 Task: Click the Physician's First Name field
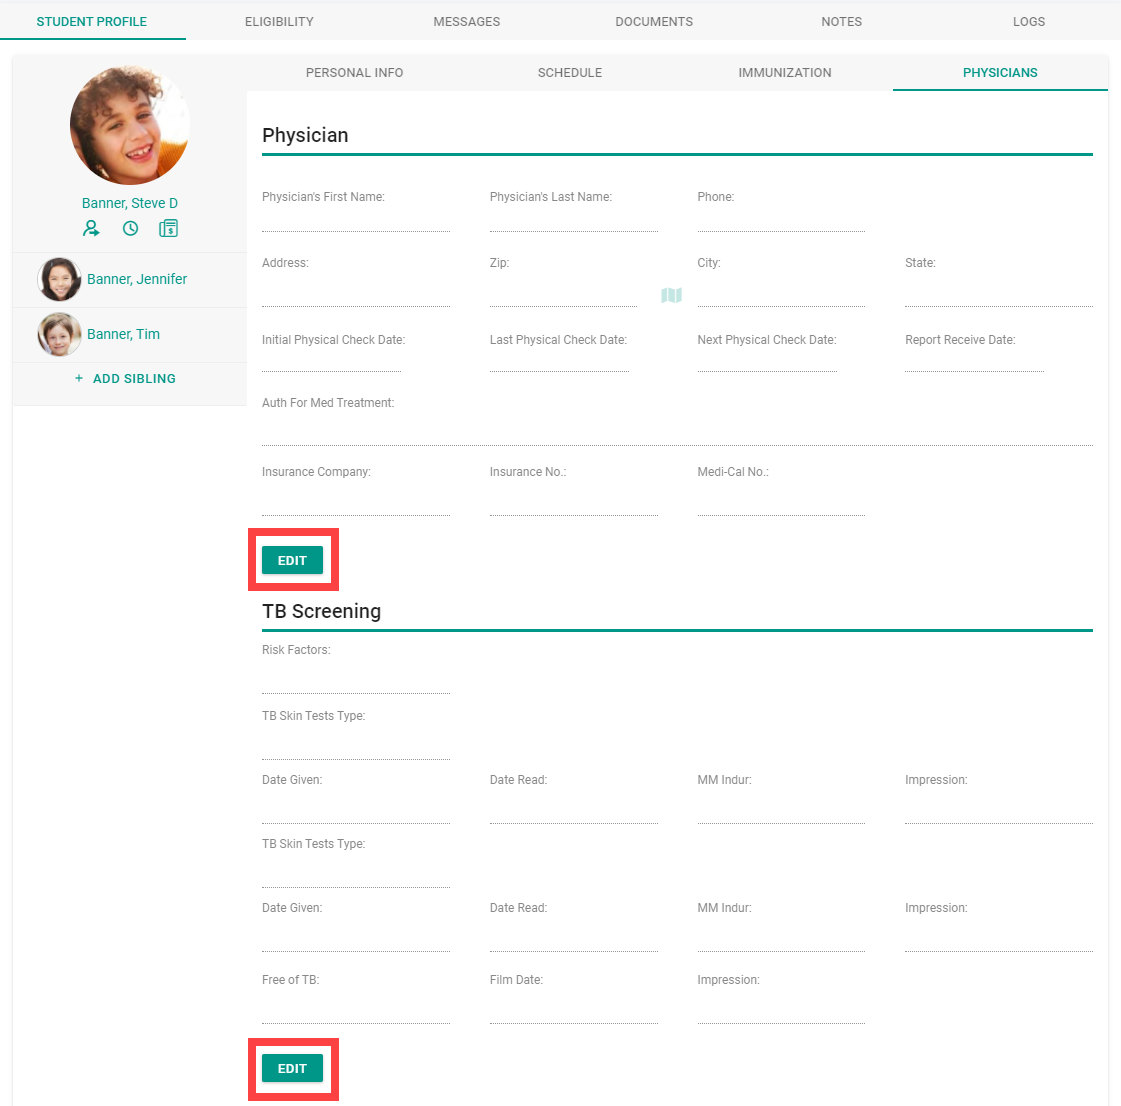[356, 220]
